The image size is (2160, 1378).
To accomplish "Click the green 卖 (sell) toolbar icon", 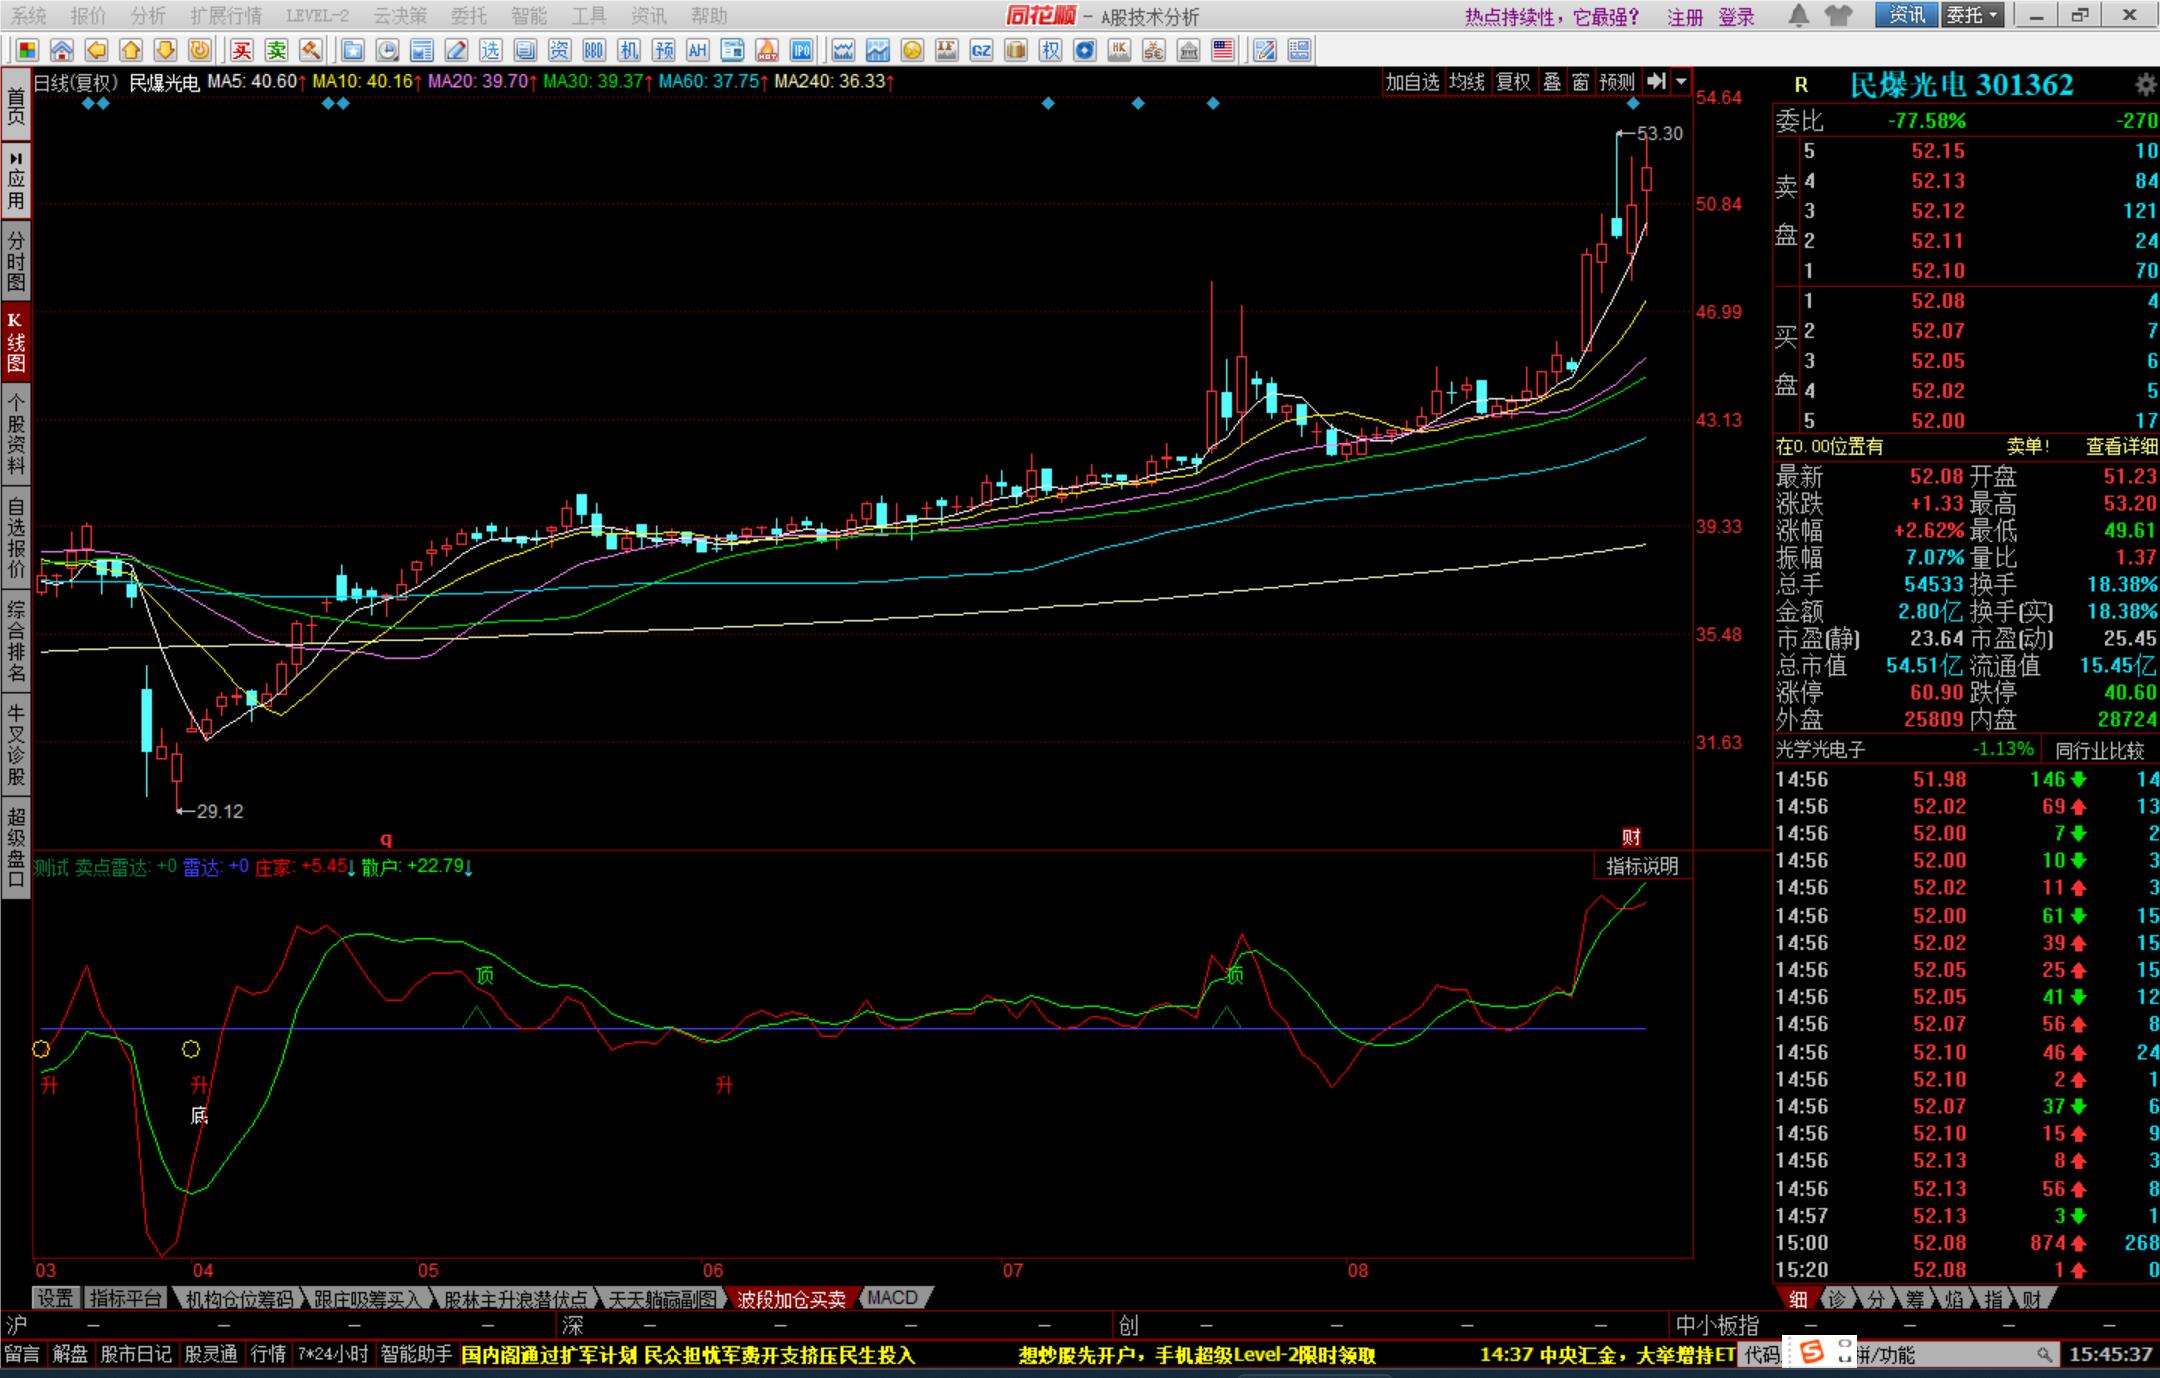I will (277, 50).
